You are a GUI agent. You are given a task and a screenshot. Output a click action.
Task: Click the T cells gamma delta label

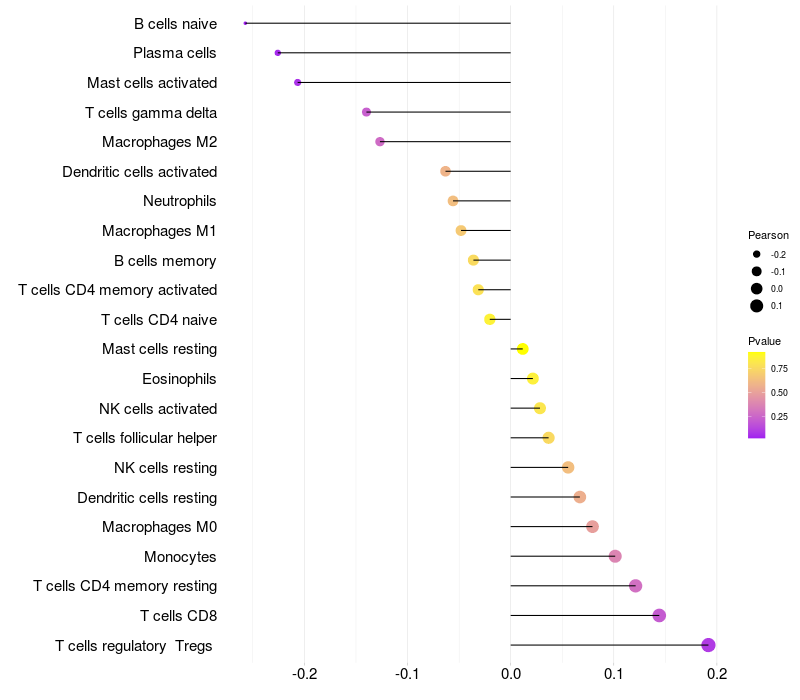(151, 113)
